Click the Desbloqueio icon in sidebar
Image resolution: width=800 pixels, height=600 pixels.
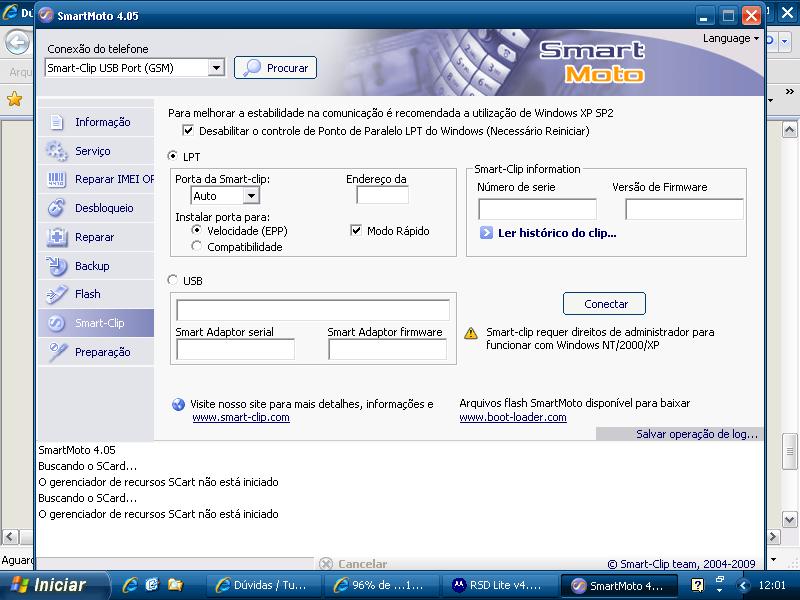pos(57,208)
